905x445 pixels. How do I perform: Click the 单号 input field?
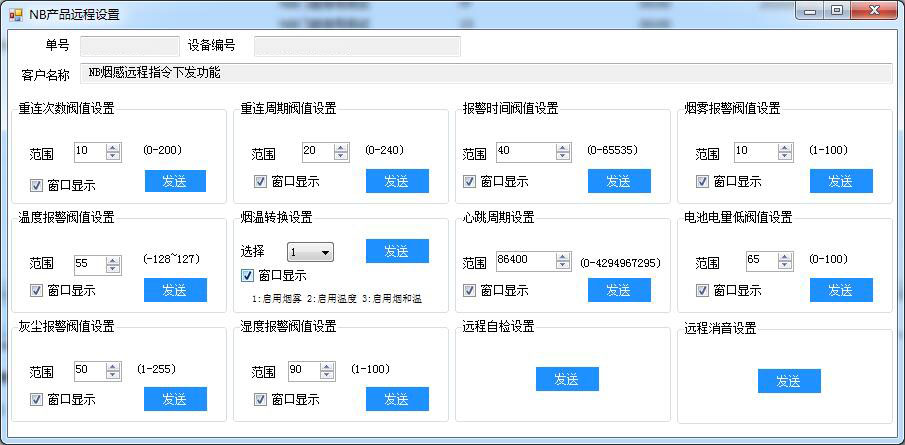[129, 46]
